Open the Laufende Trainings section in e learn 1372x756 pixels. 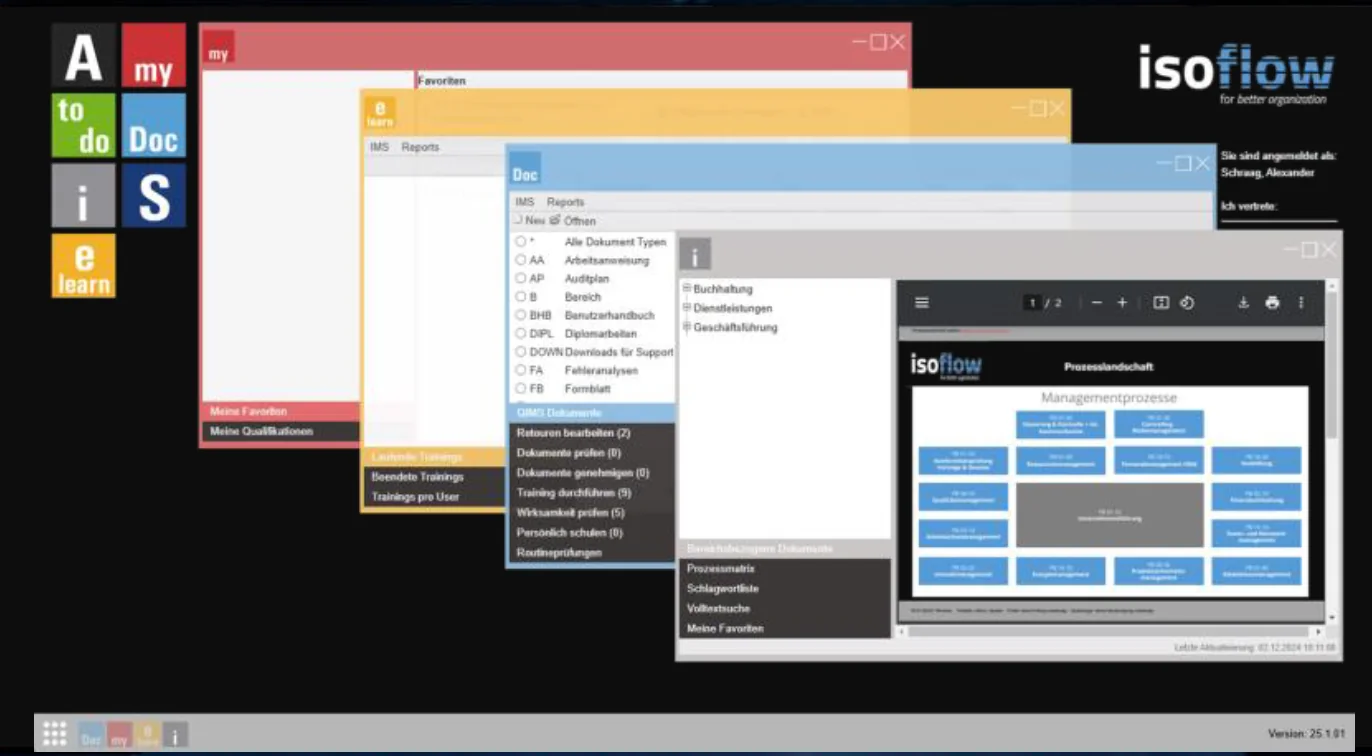coord(433,457)
